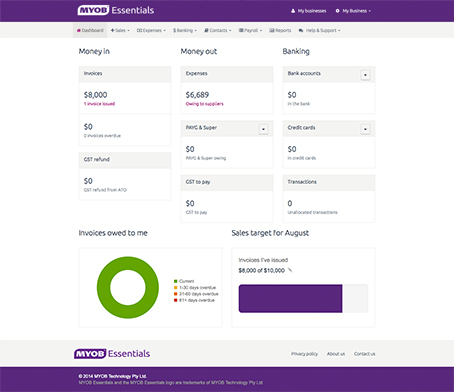Click the Invoices card header
Screen dimensions: 454x392
pyautogui.click(x=125, y=74)
